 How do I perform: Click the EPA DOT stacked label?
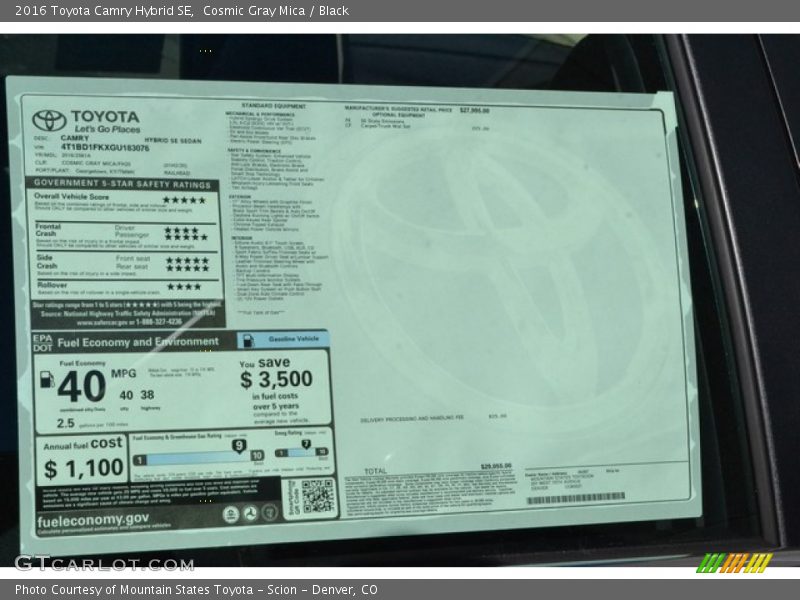[x=43, y=341]
